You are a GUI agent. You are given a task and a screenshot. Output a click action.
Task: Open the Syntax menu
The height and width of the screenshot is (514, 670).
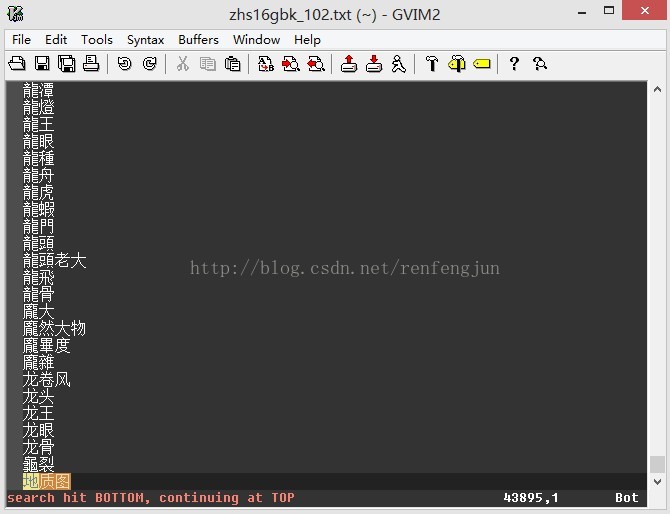click(x=146, y=40)
